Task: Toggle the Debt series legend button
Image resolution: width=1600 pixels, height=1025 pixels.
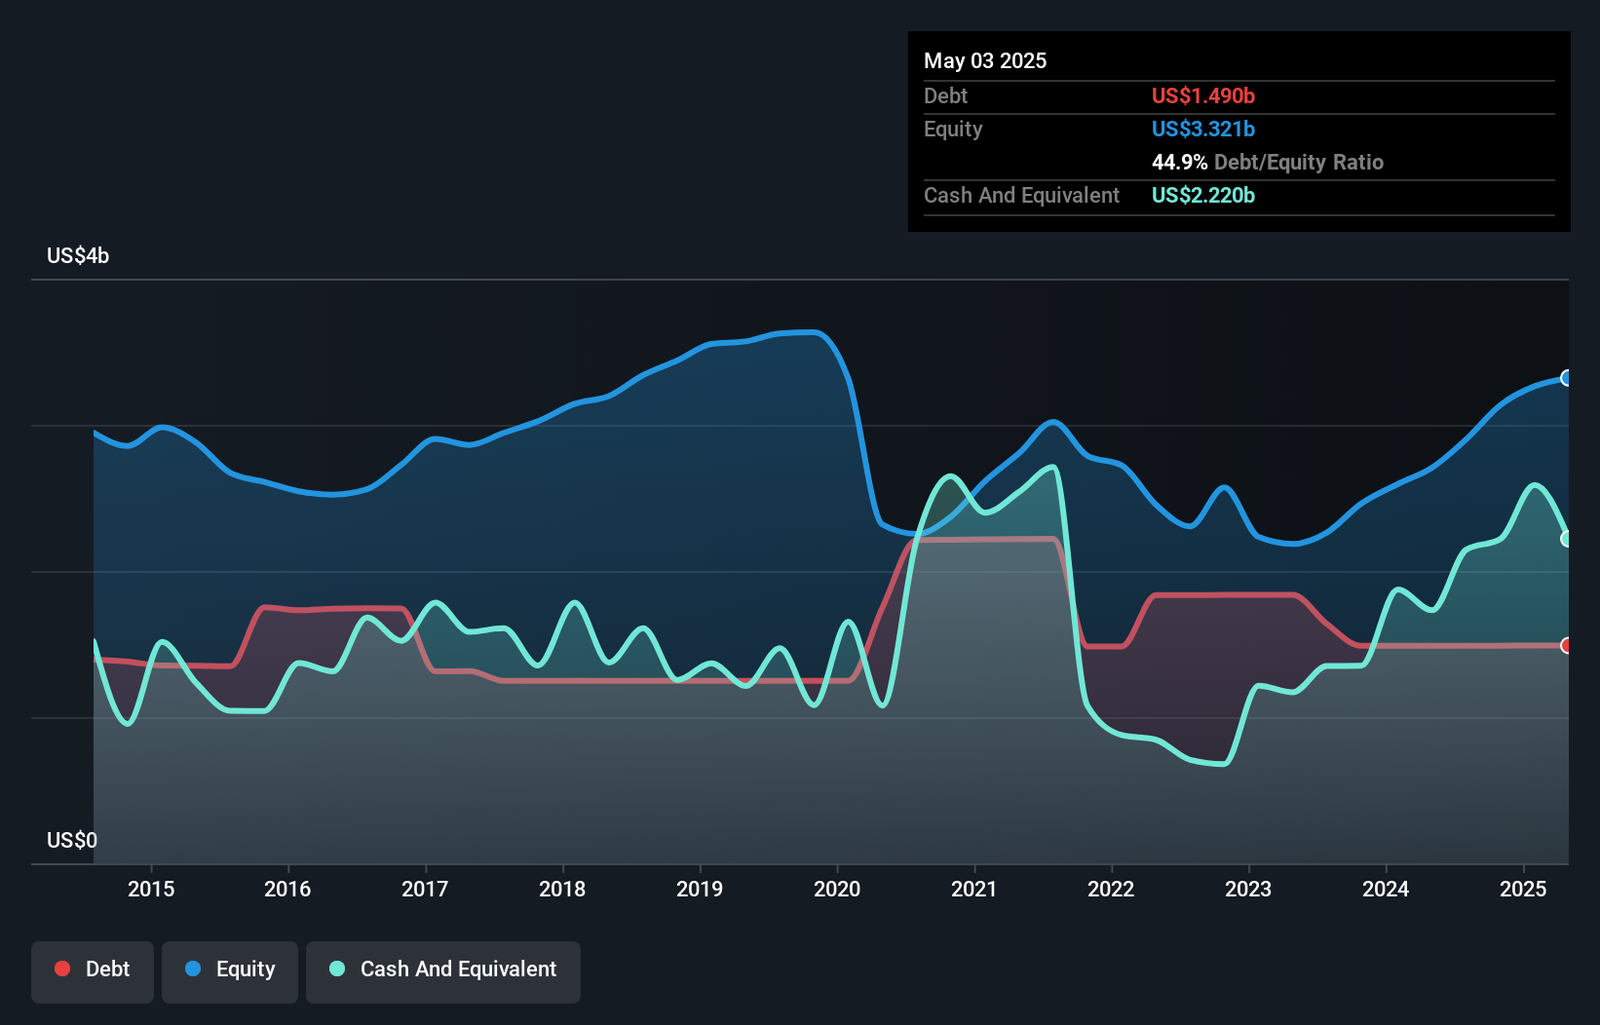Action: point(92,970)
